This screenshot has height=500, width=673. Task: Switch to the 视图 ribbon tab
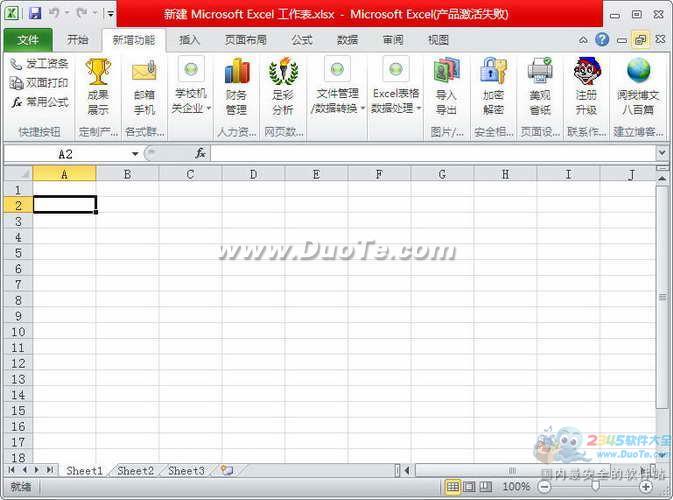coord(439,40)
